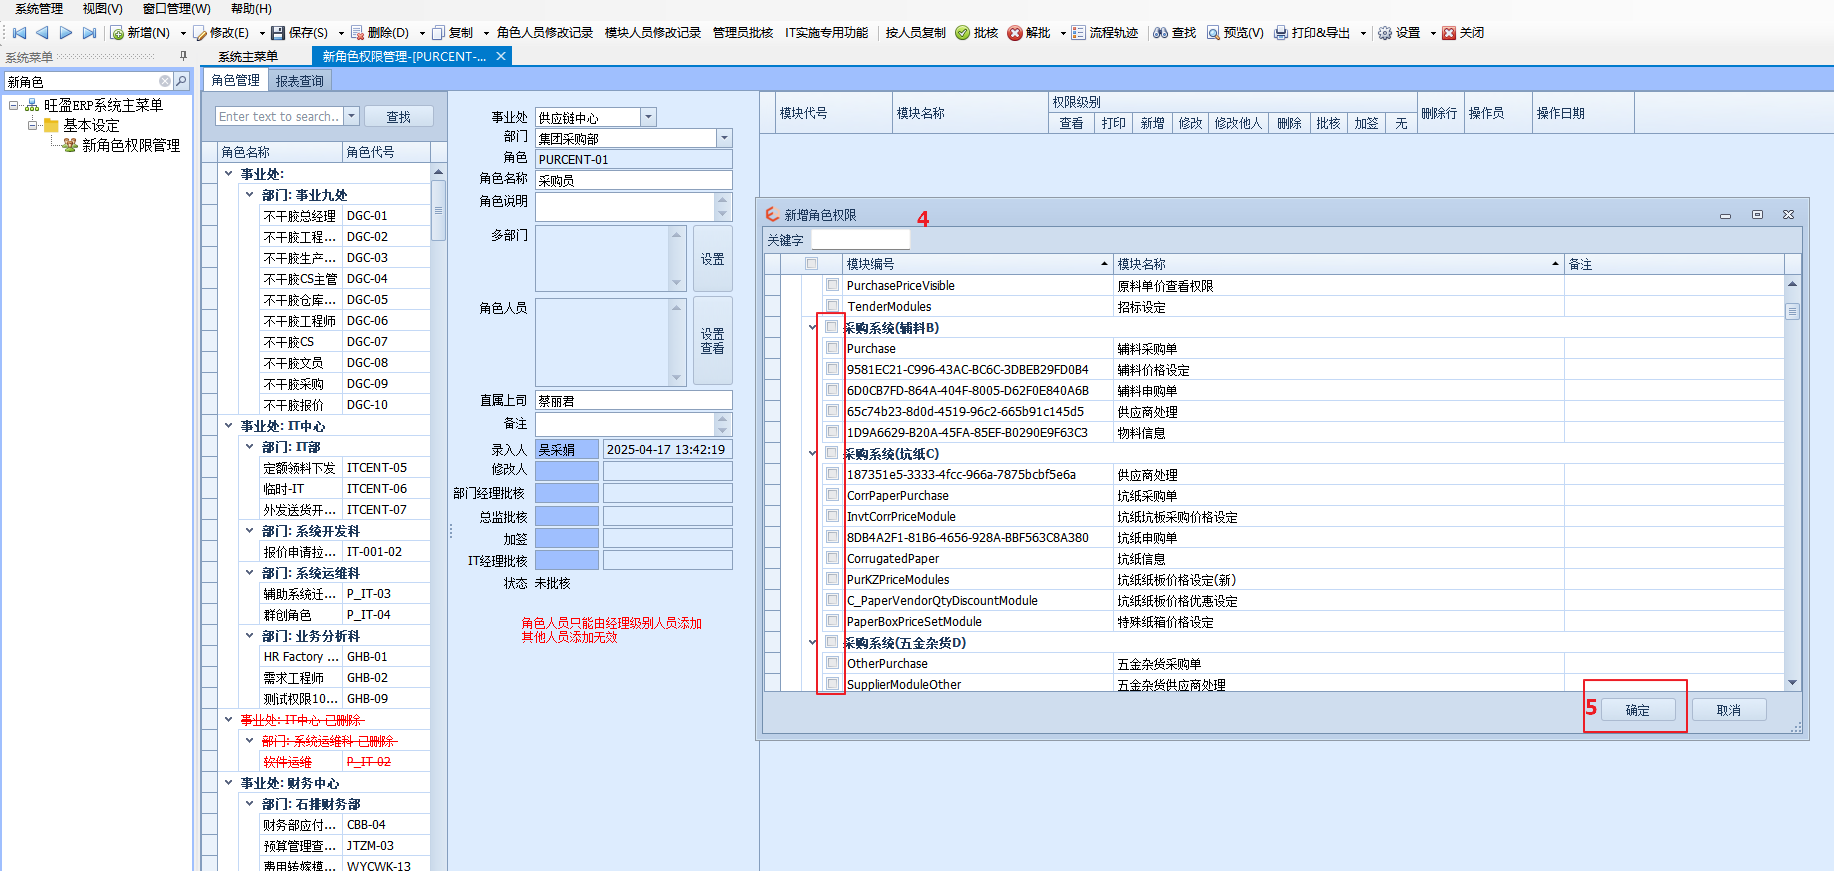Click the 批核 approve green check icon
Screen dimensions: 1834x871
point(962,33)
